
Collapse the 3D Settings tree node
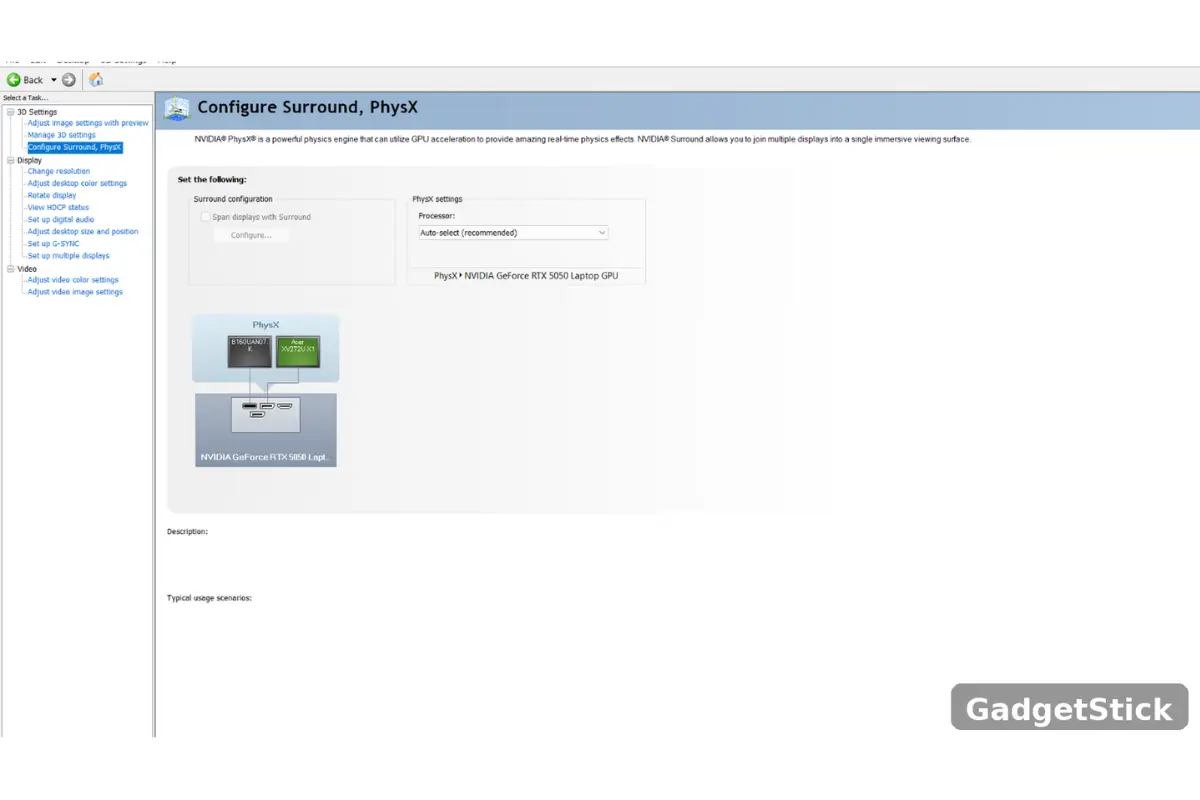[10, 112]
